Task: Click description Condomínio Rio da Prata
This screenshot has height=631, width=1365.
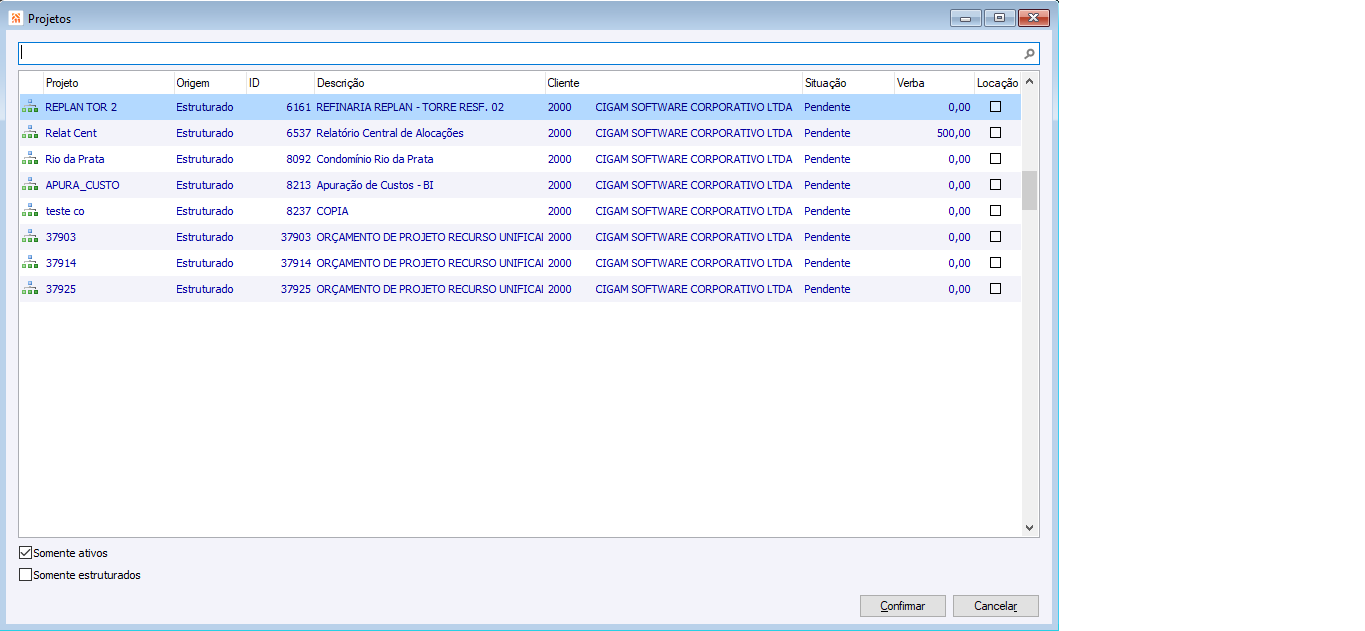Action: (375, 159)
